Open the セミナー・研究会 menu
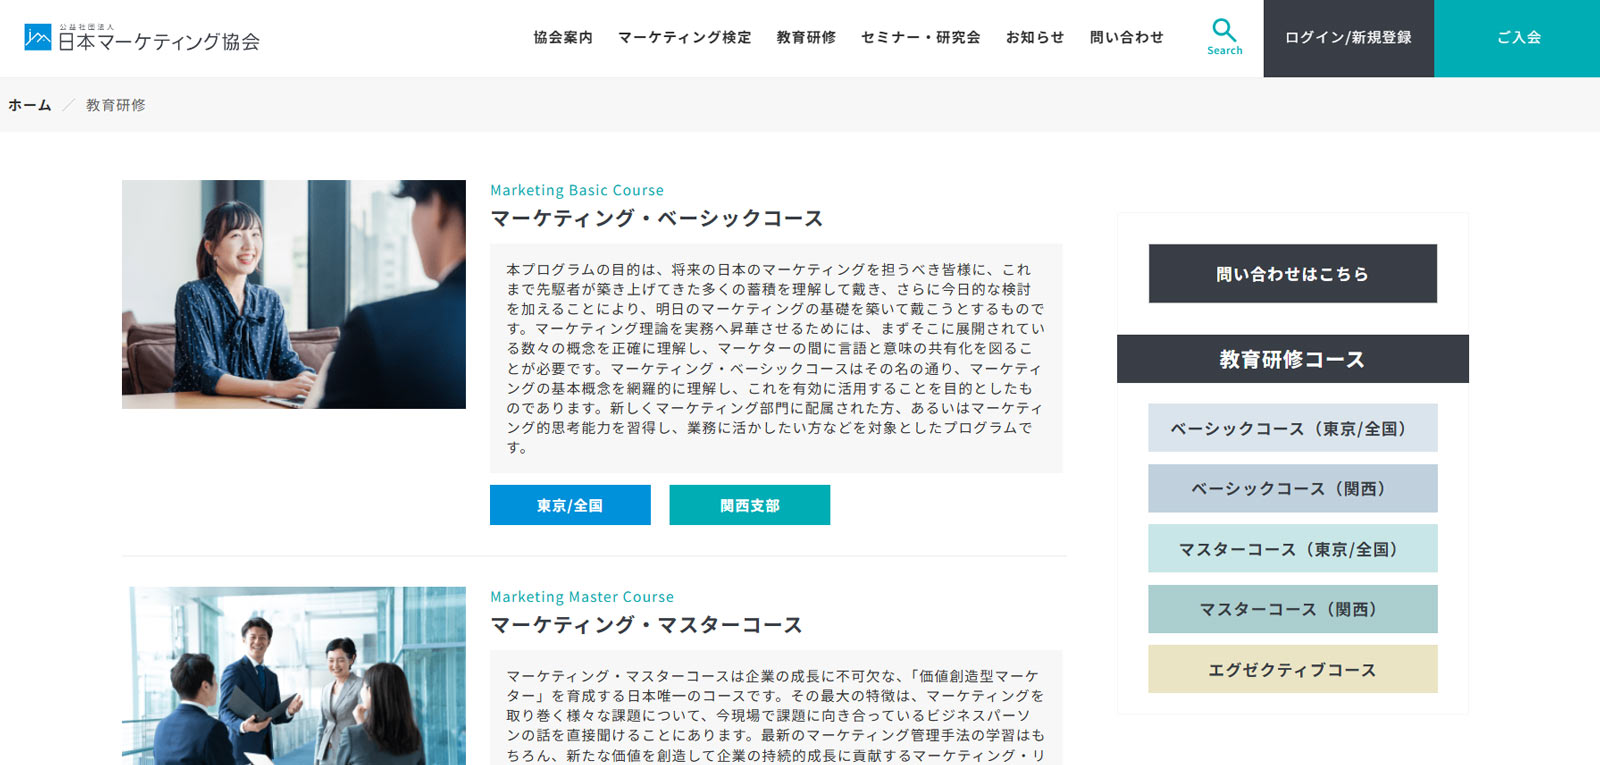The image size is (1600, 765). (x=921, y=37)
